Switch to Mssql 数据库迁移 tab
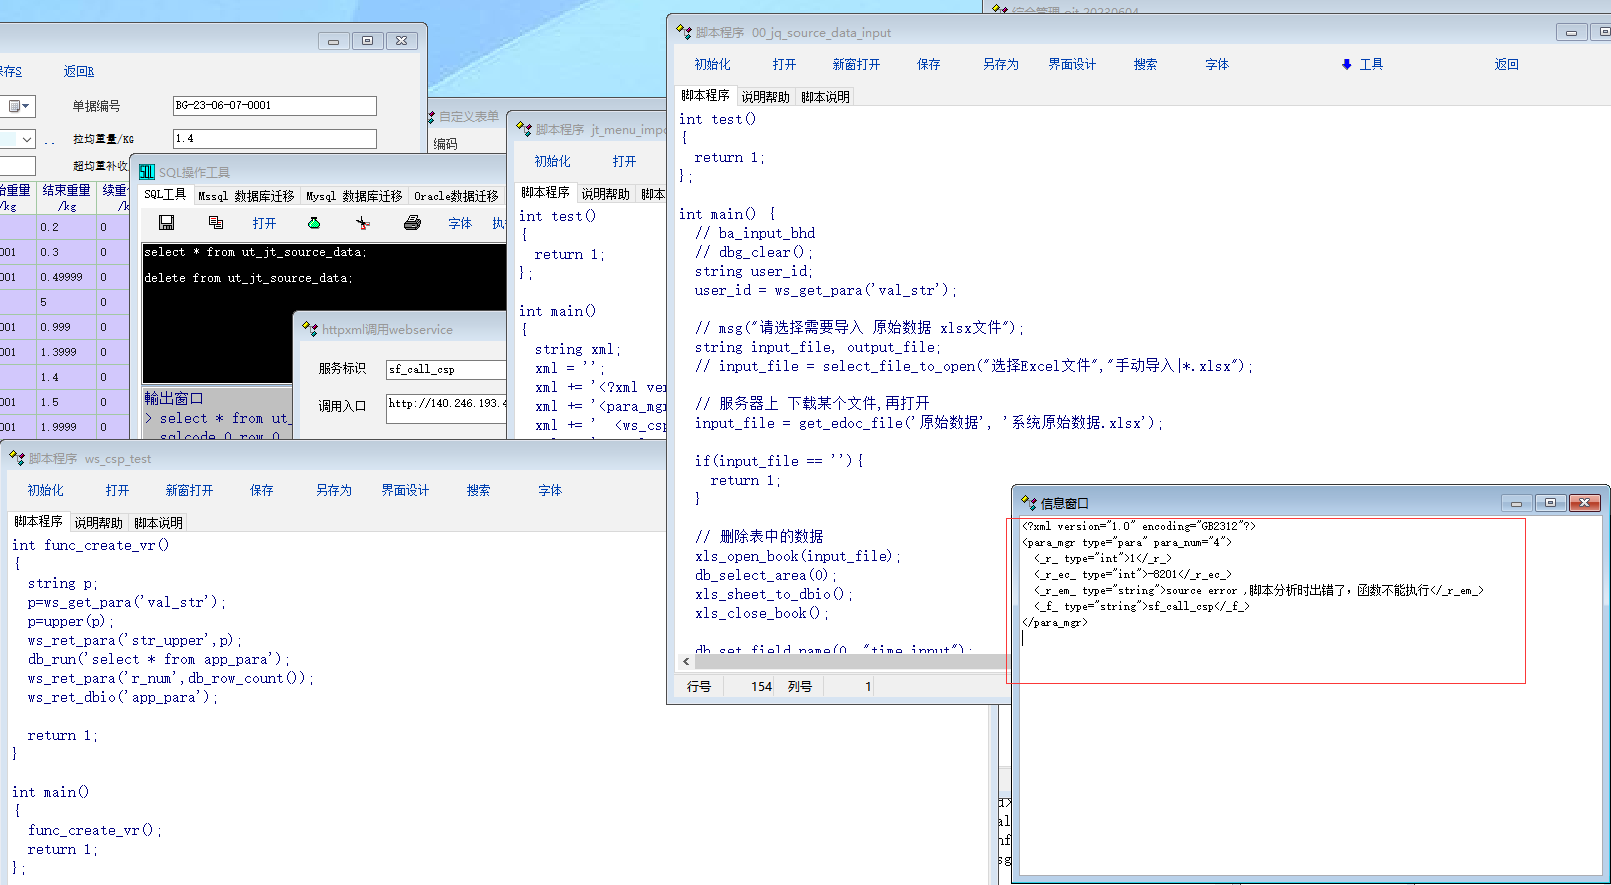This screenshot has width=1611, height=885. (246, 196)
